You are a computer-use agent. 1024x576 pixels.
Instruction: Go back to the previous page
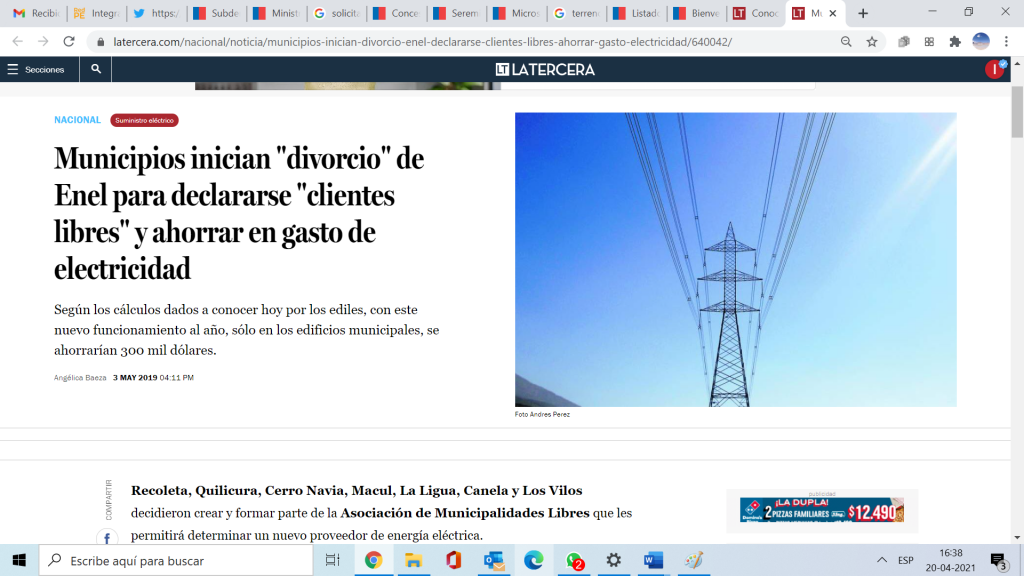coord(18,42)
